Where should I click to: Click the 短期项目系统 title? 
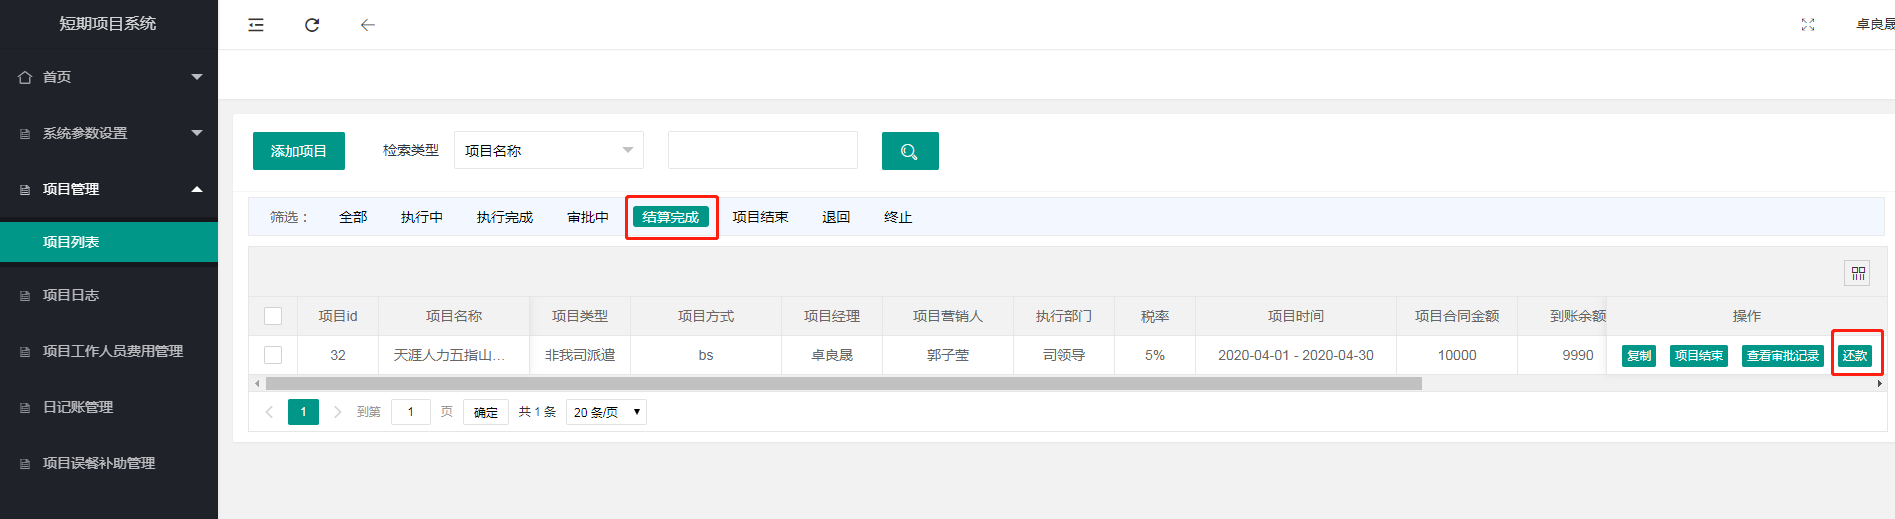click(x=108, y=24)
